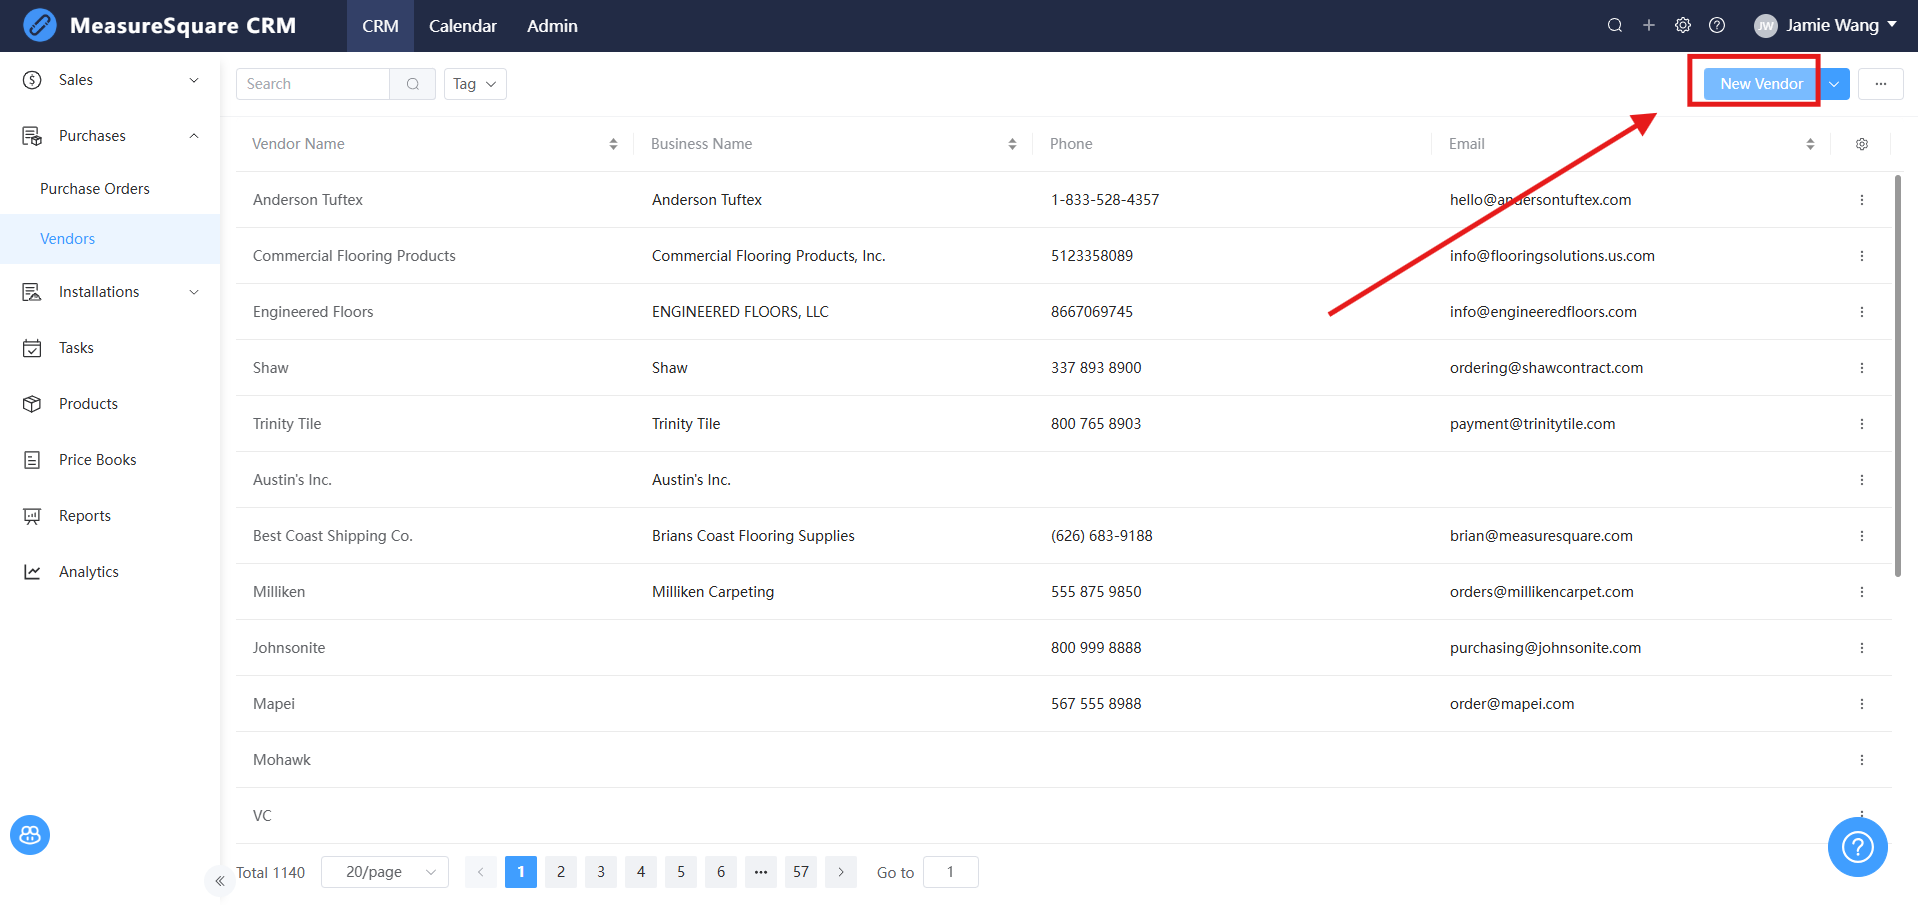This screenshot has height=905, width=1918.
Task: Open the 20/page size dropdown
Action: click(x=385, y=872)
